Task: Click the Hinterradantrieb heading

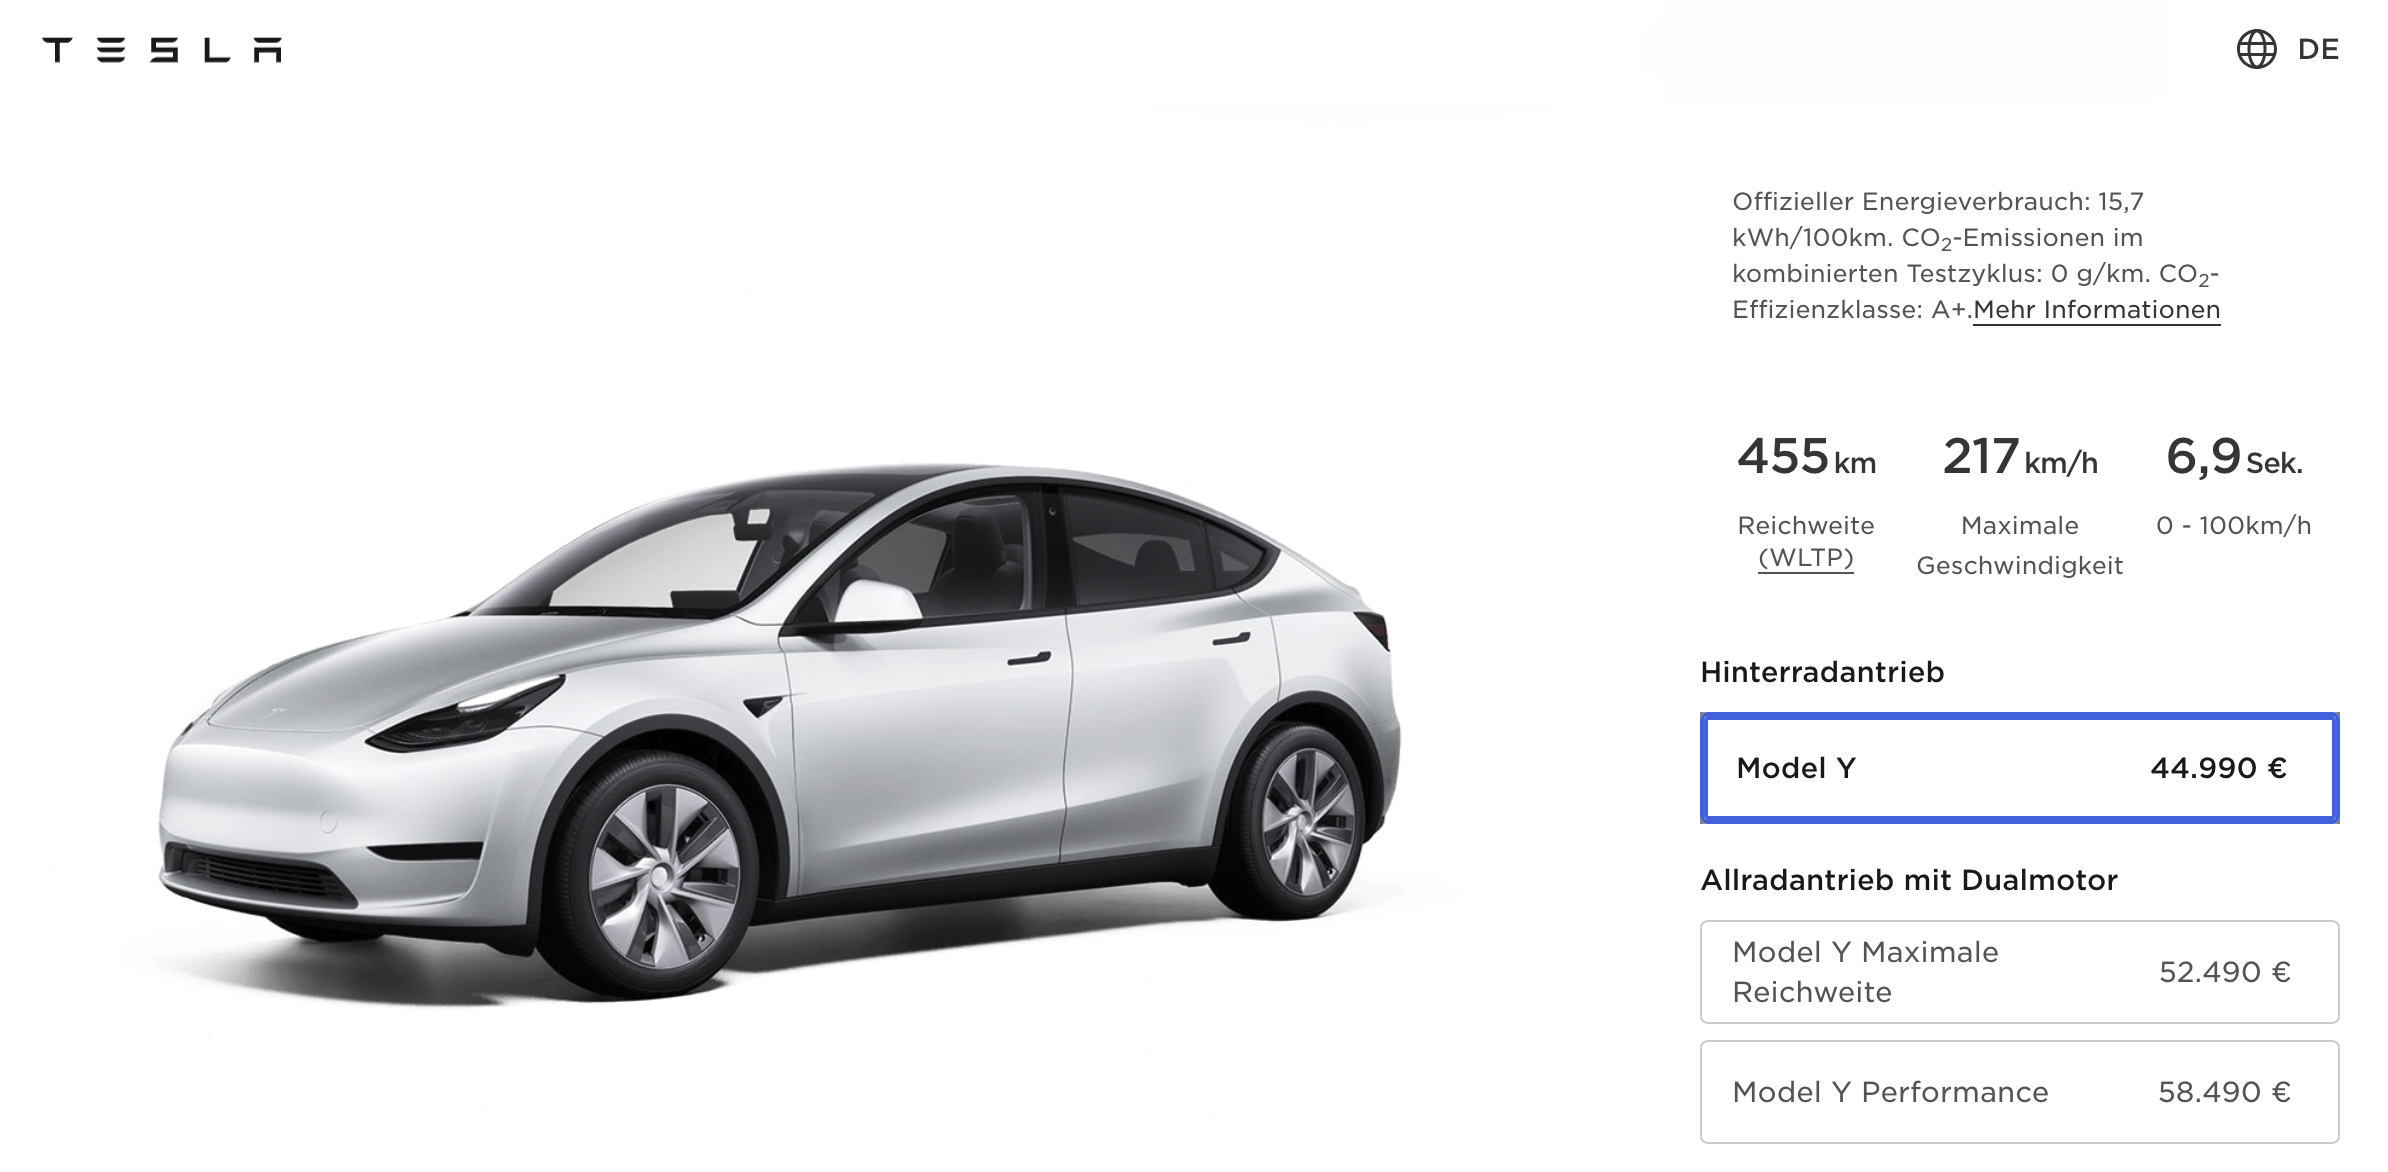Action: [x=1822, y=672]
